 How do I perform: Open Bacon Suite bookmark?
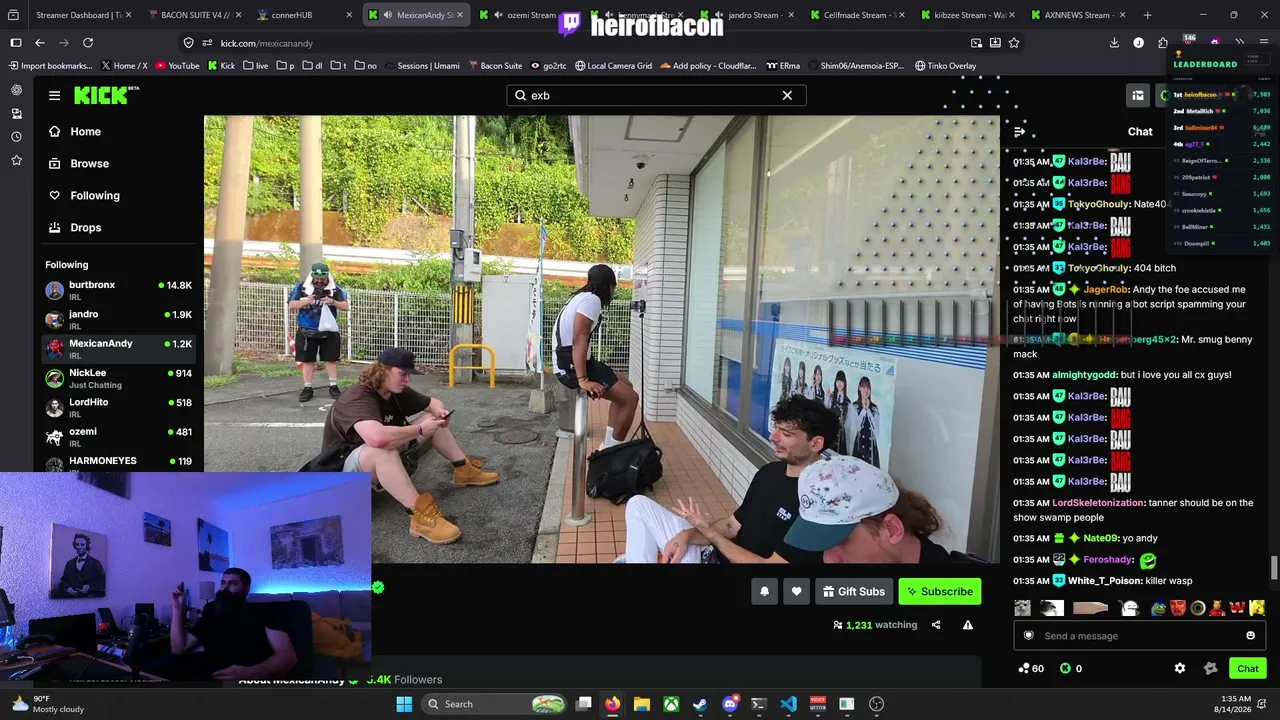pos(494,66)
